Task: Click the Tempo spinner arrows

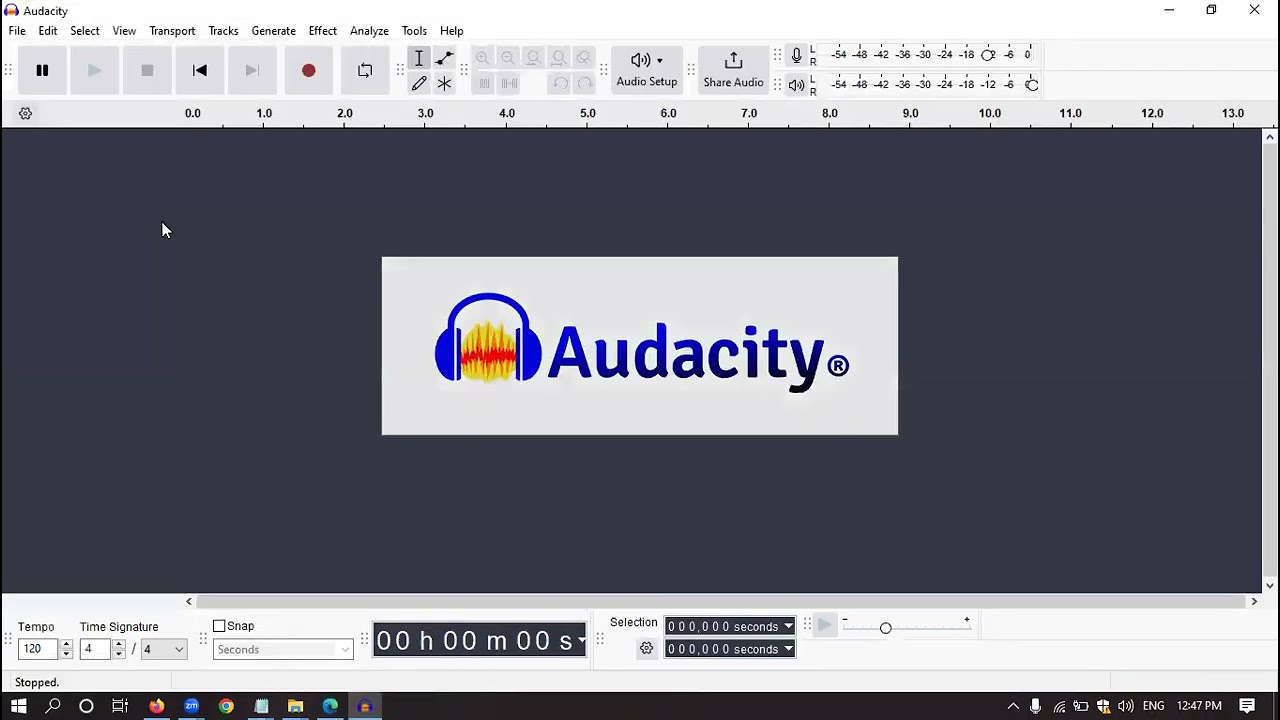Action: coord(66,649)
